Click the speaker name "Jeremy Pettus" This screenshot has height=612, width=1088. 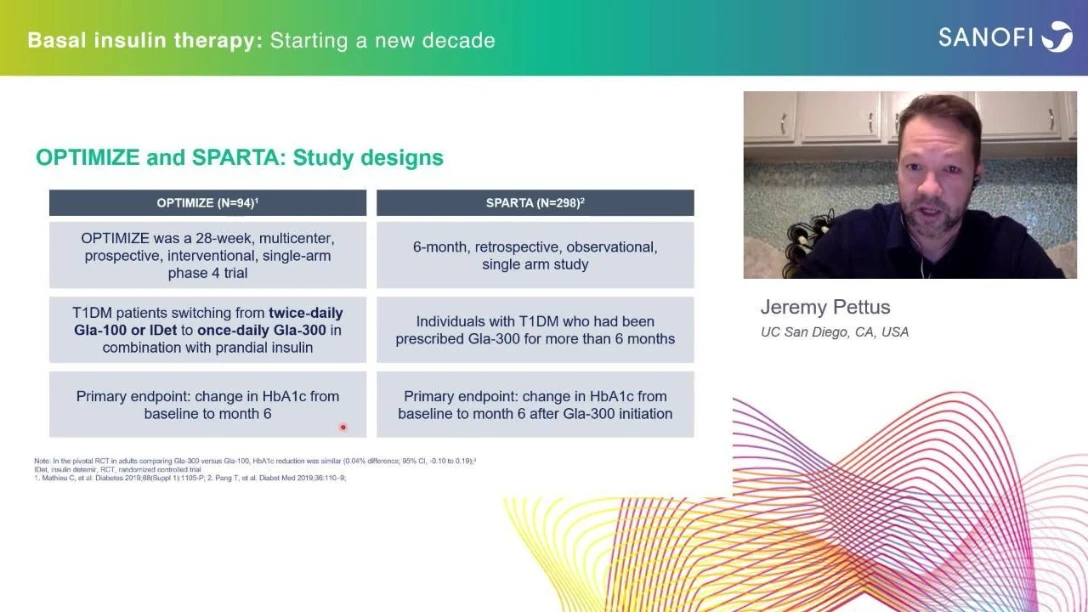[825, 307]
